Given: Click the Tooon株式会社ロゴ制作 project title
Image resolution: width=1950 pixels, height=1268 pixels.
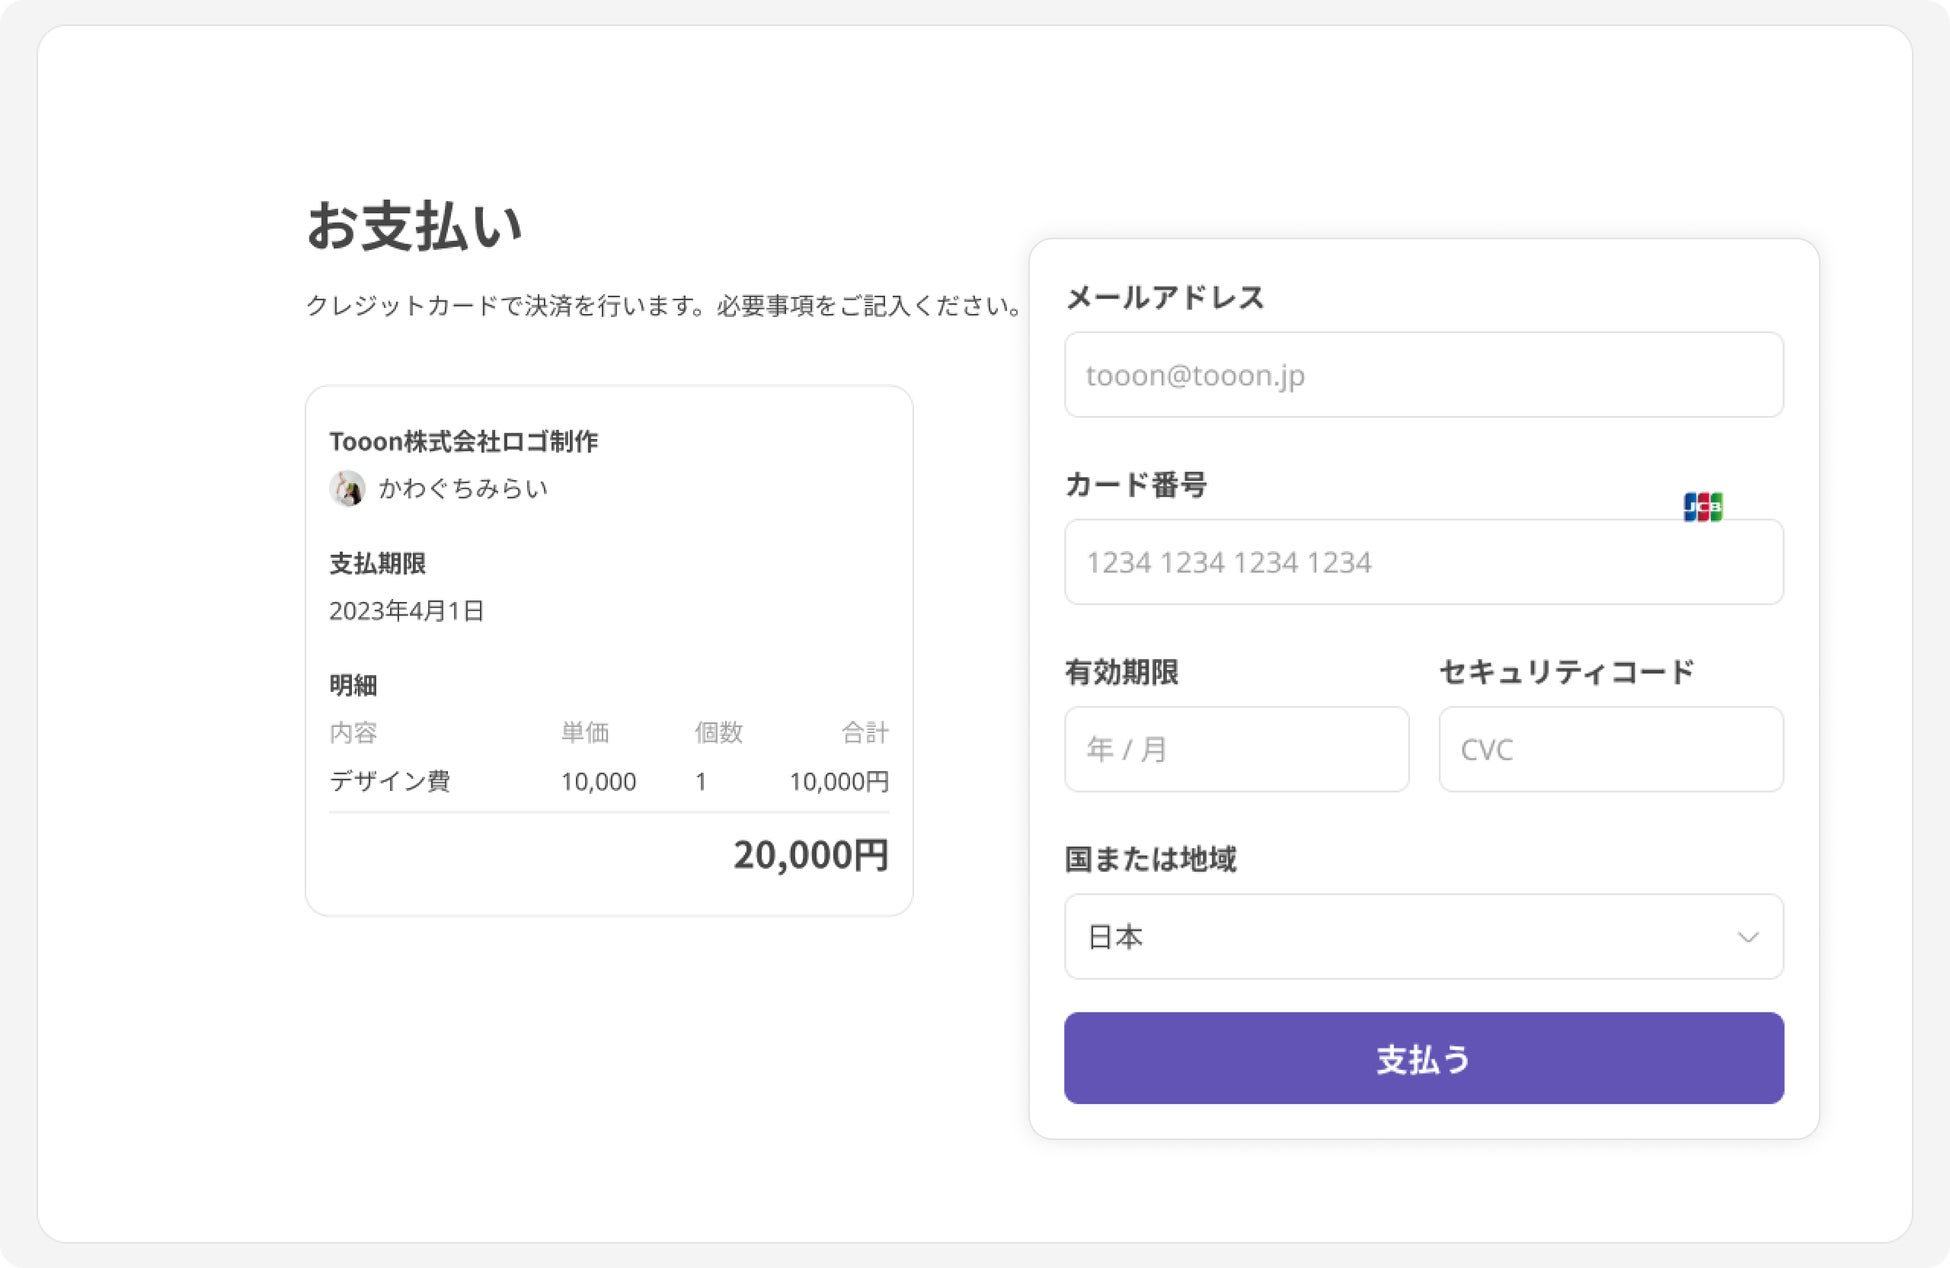Looking at the screenshot, I should 464,441.
